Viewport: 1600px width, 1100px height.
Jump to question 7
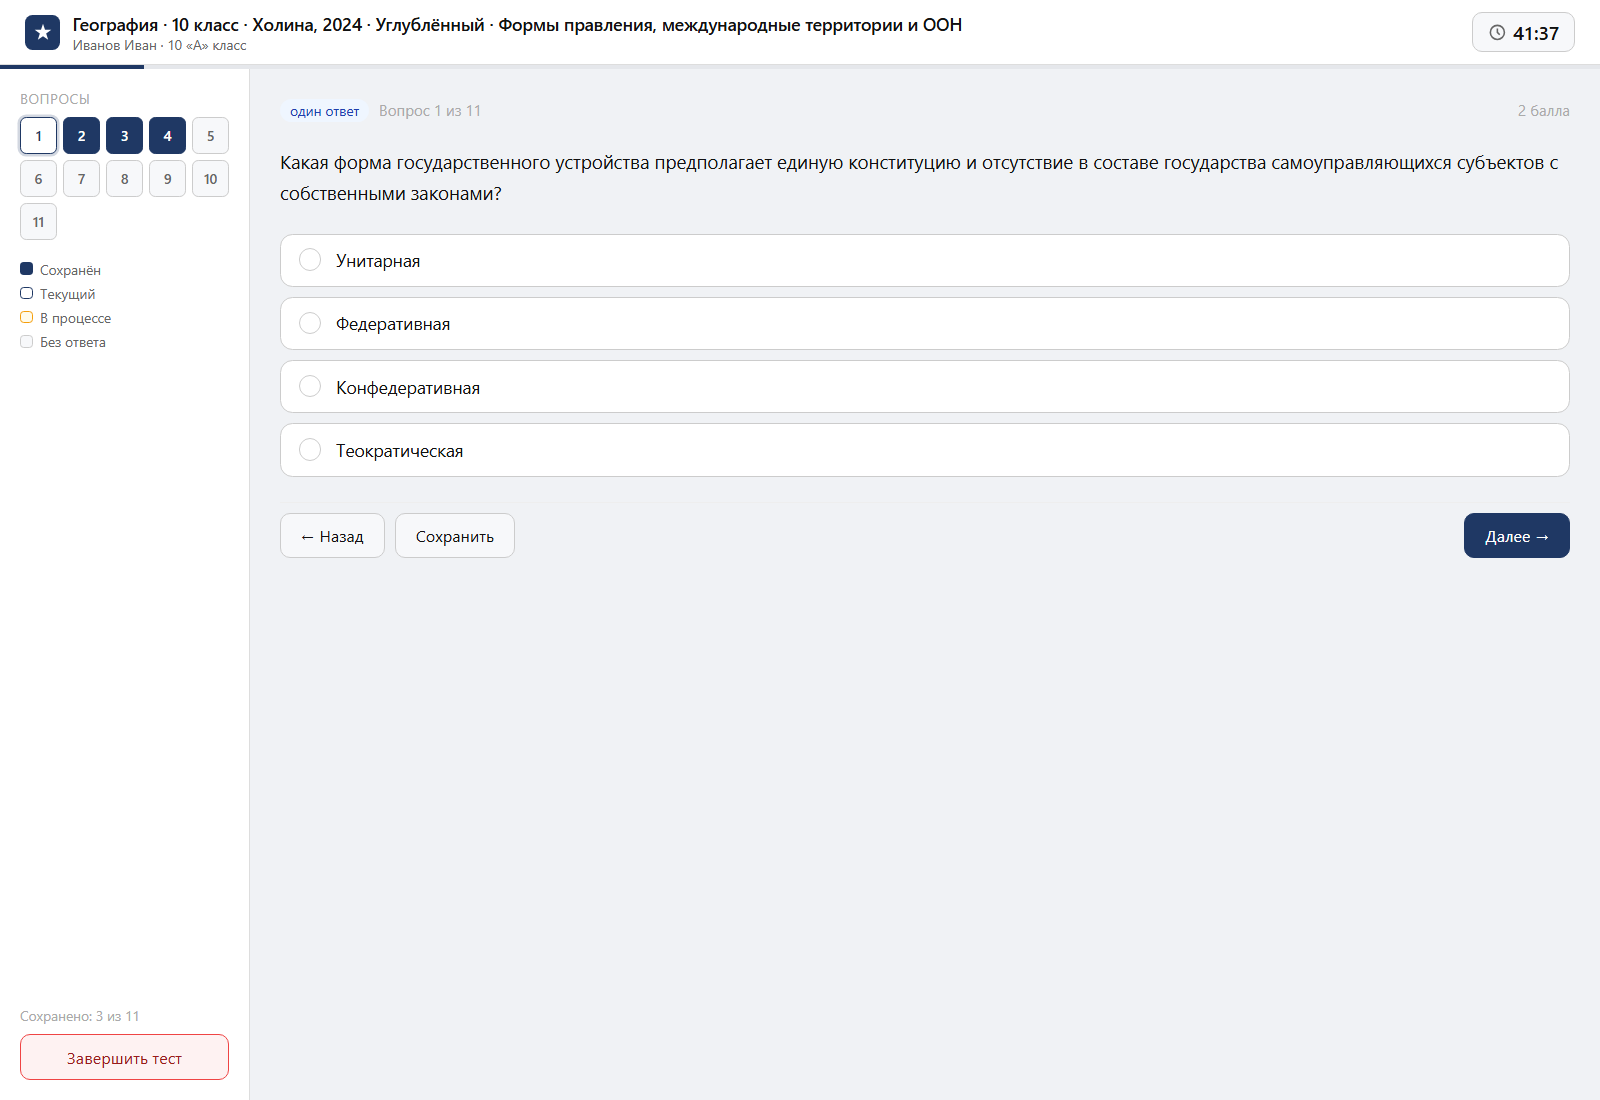81,179
